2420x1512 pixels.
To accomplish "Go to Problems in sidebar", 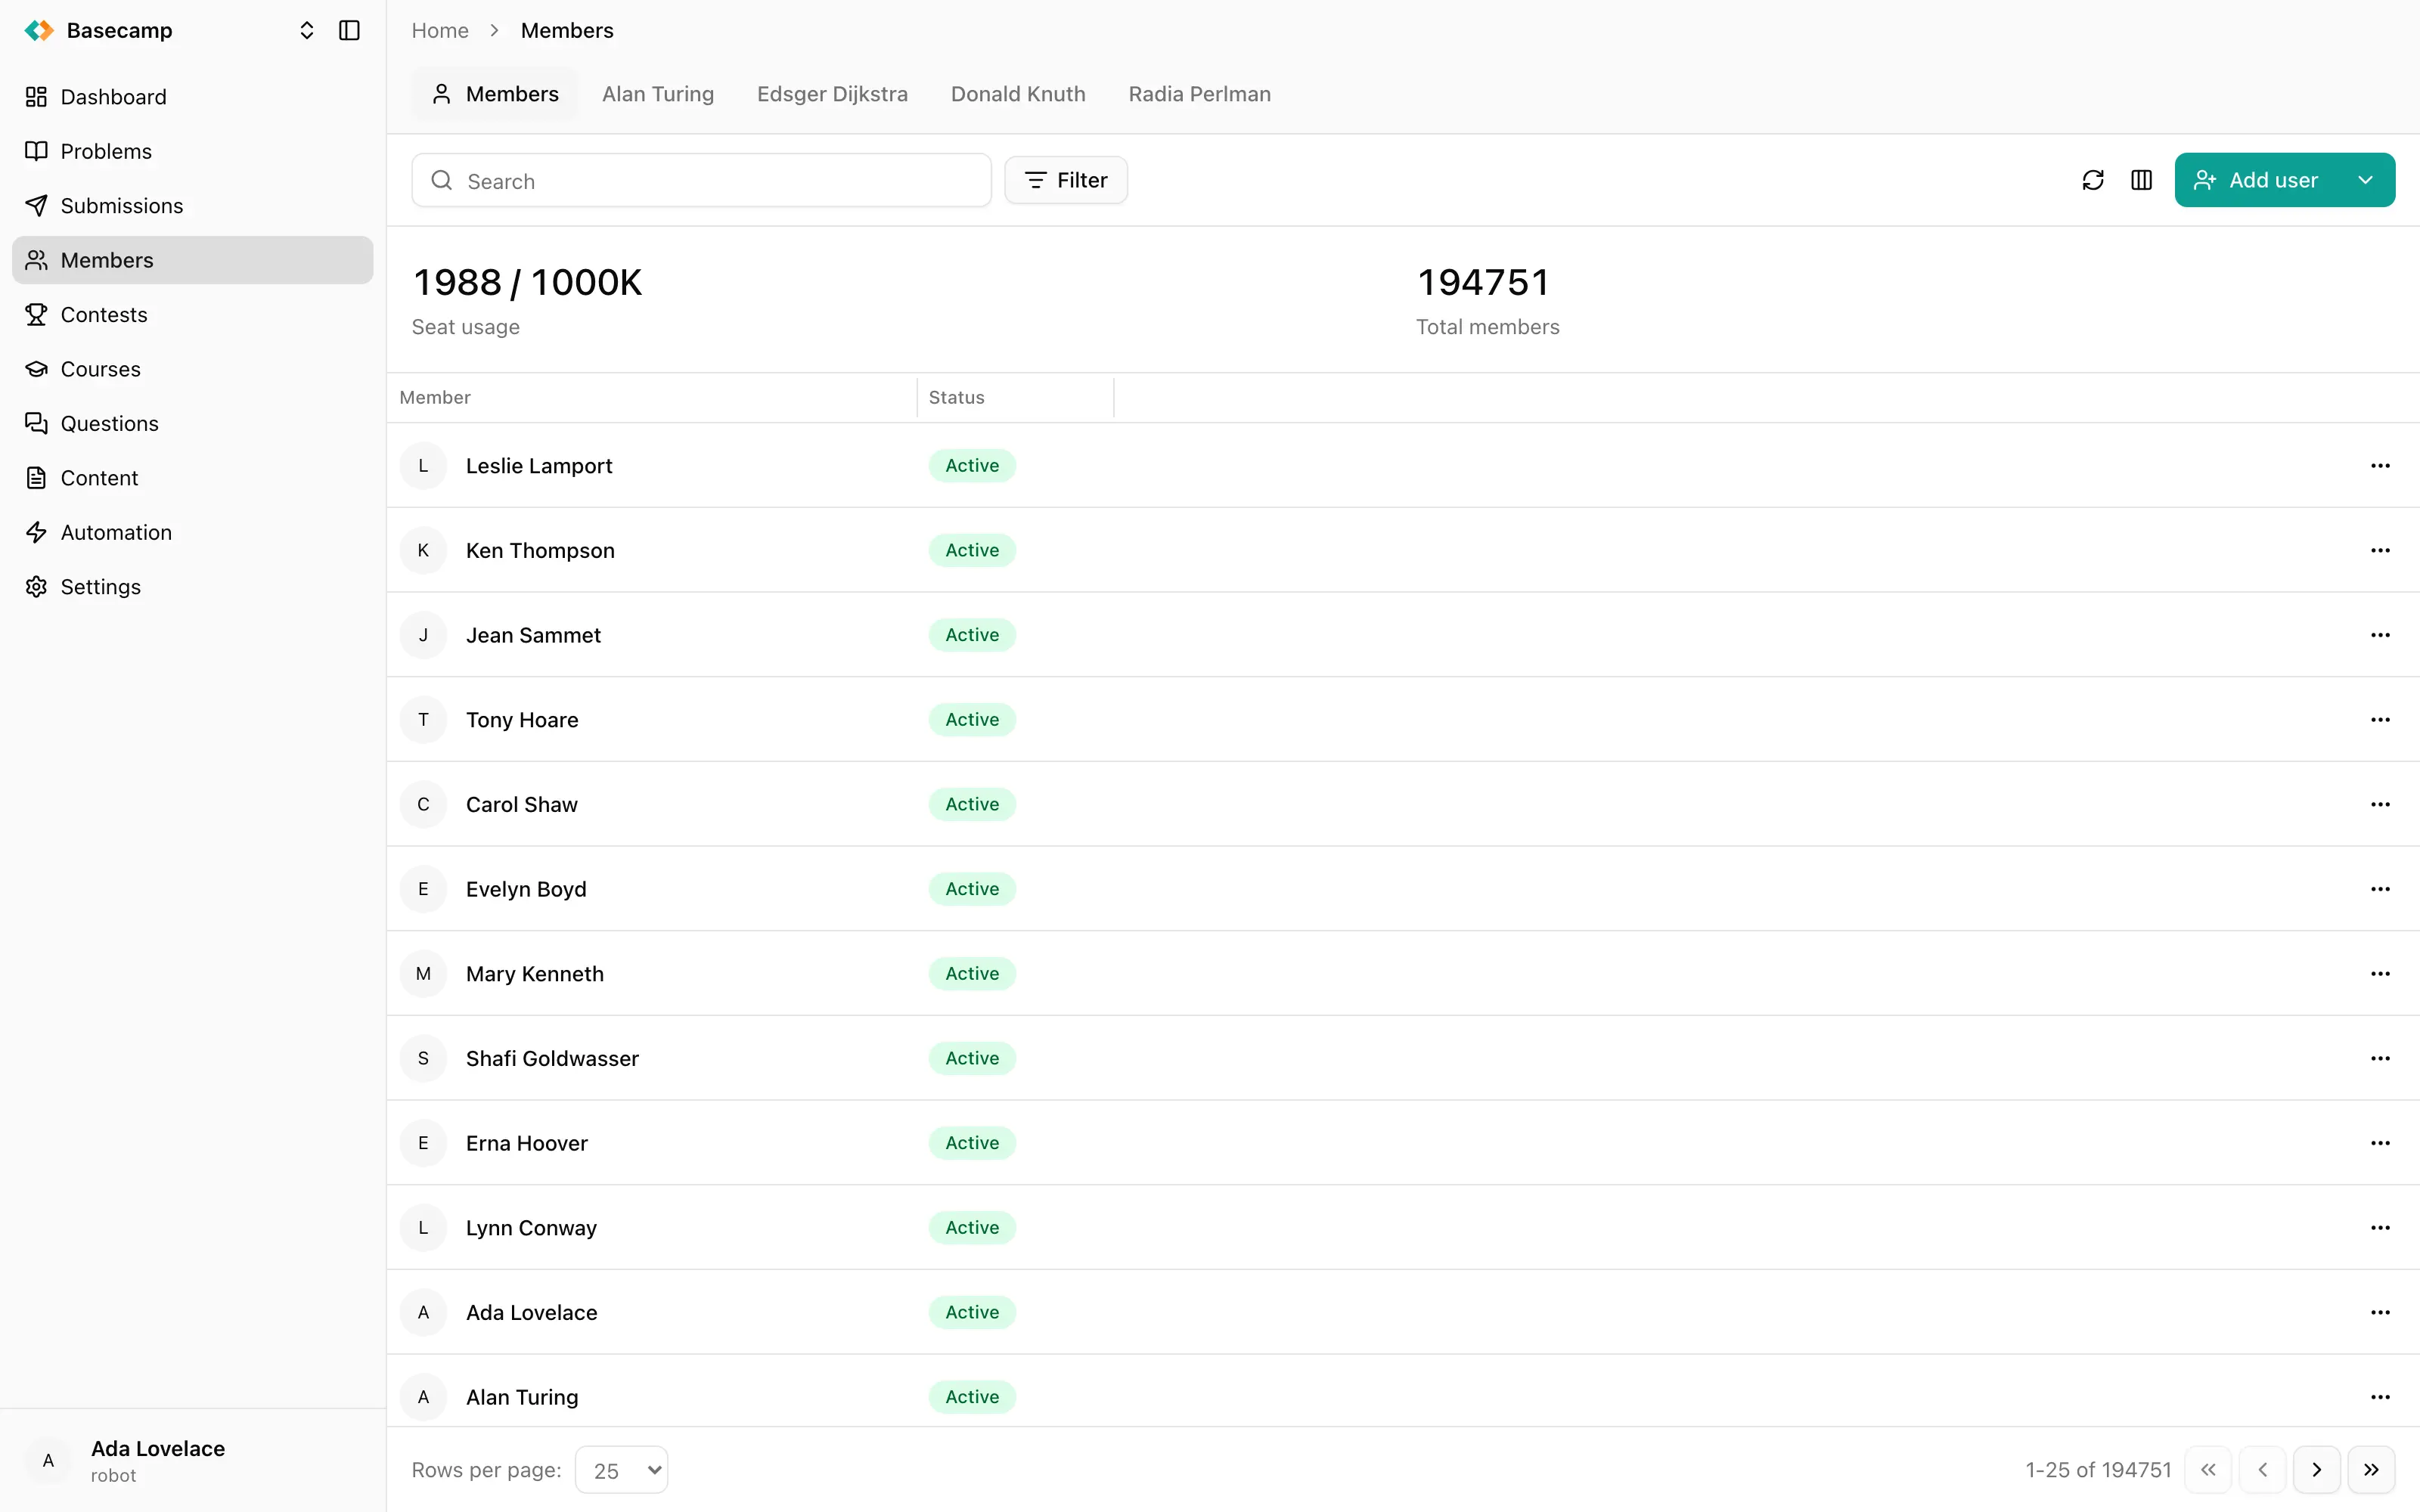I will pos(192,151).
